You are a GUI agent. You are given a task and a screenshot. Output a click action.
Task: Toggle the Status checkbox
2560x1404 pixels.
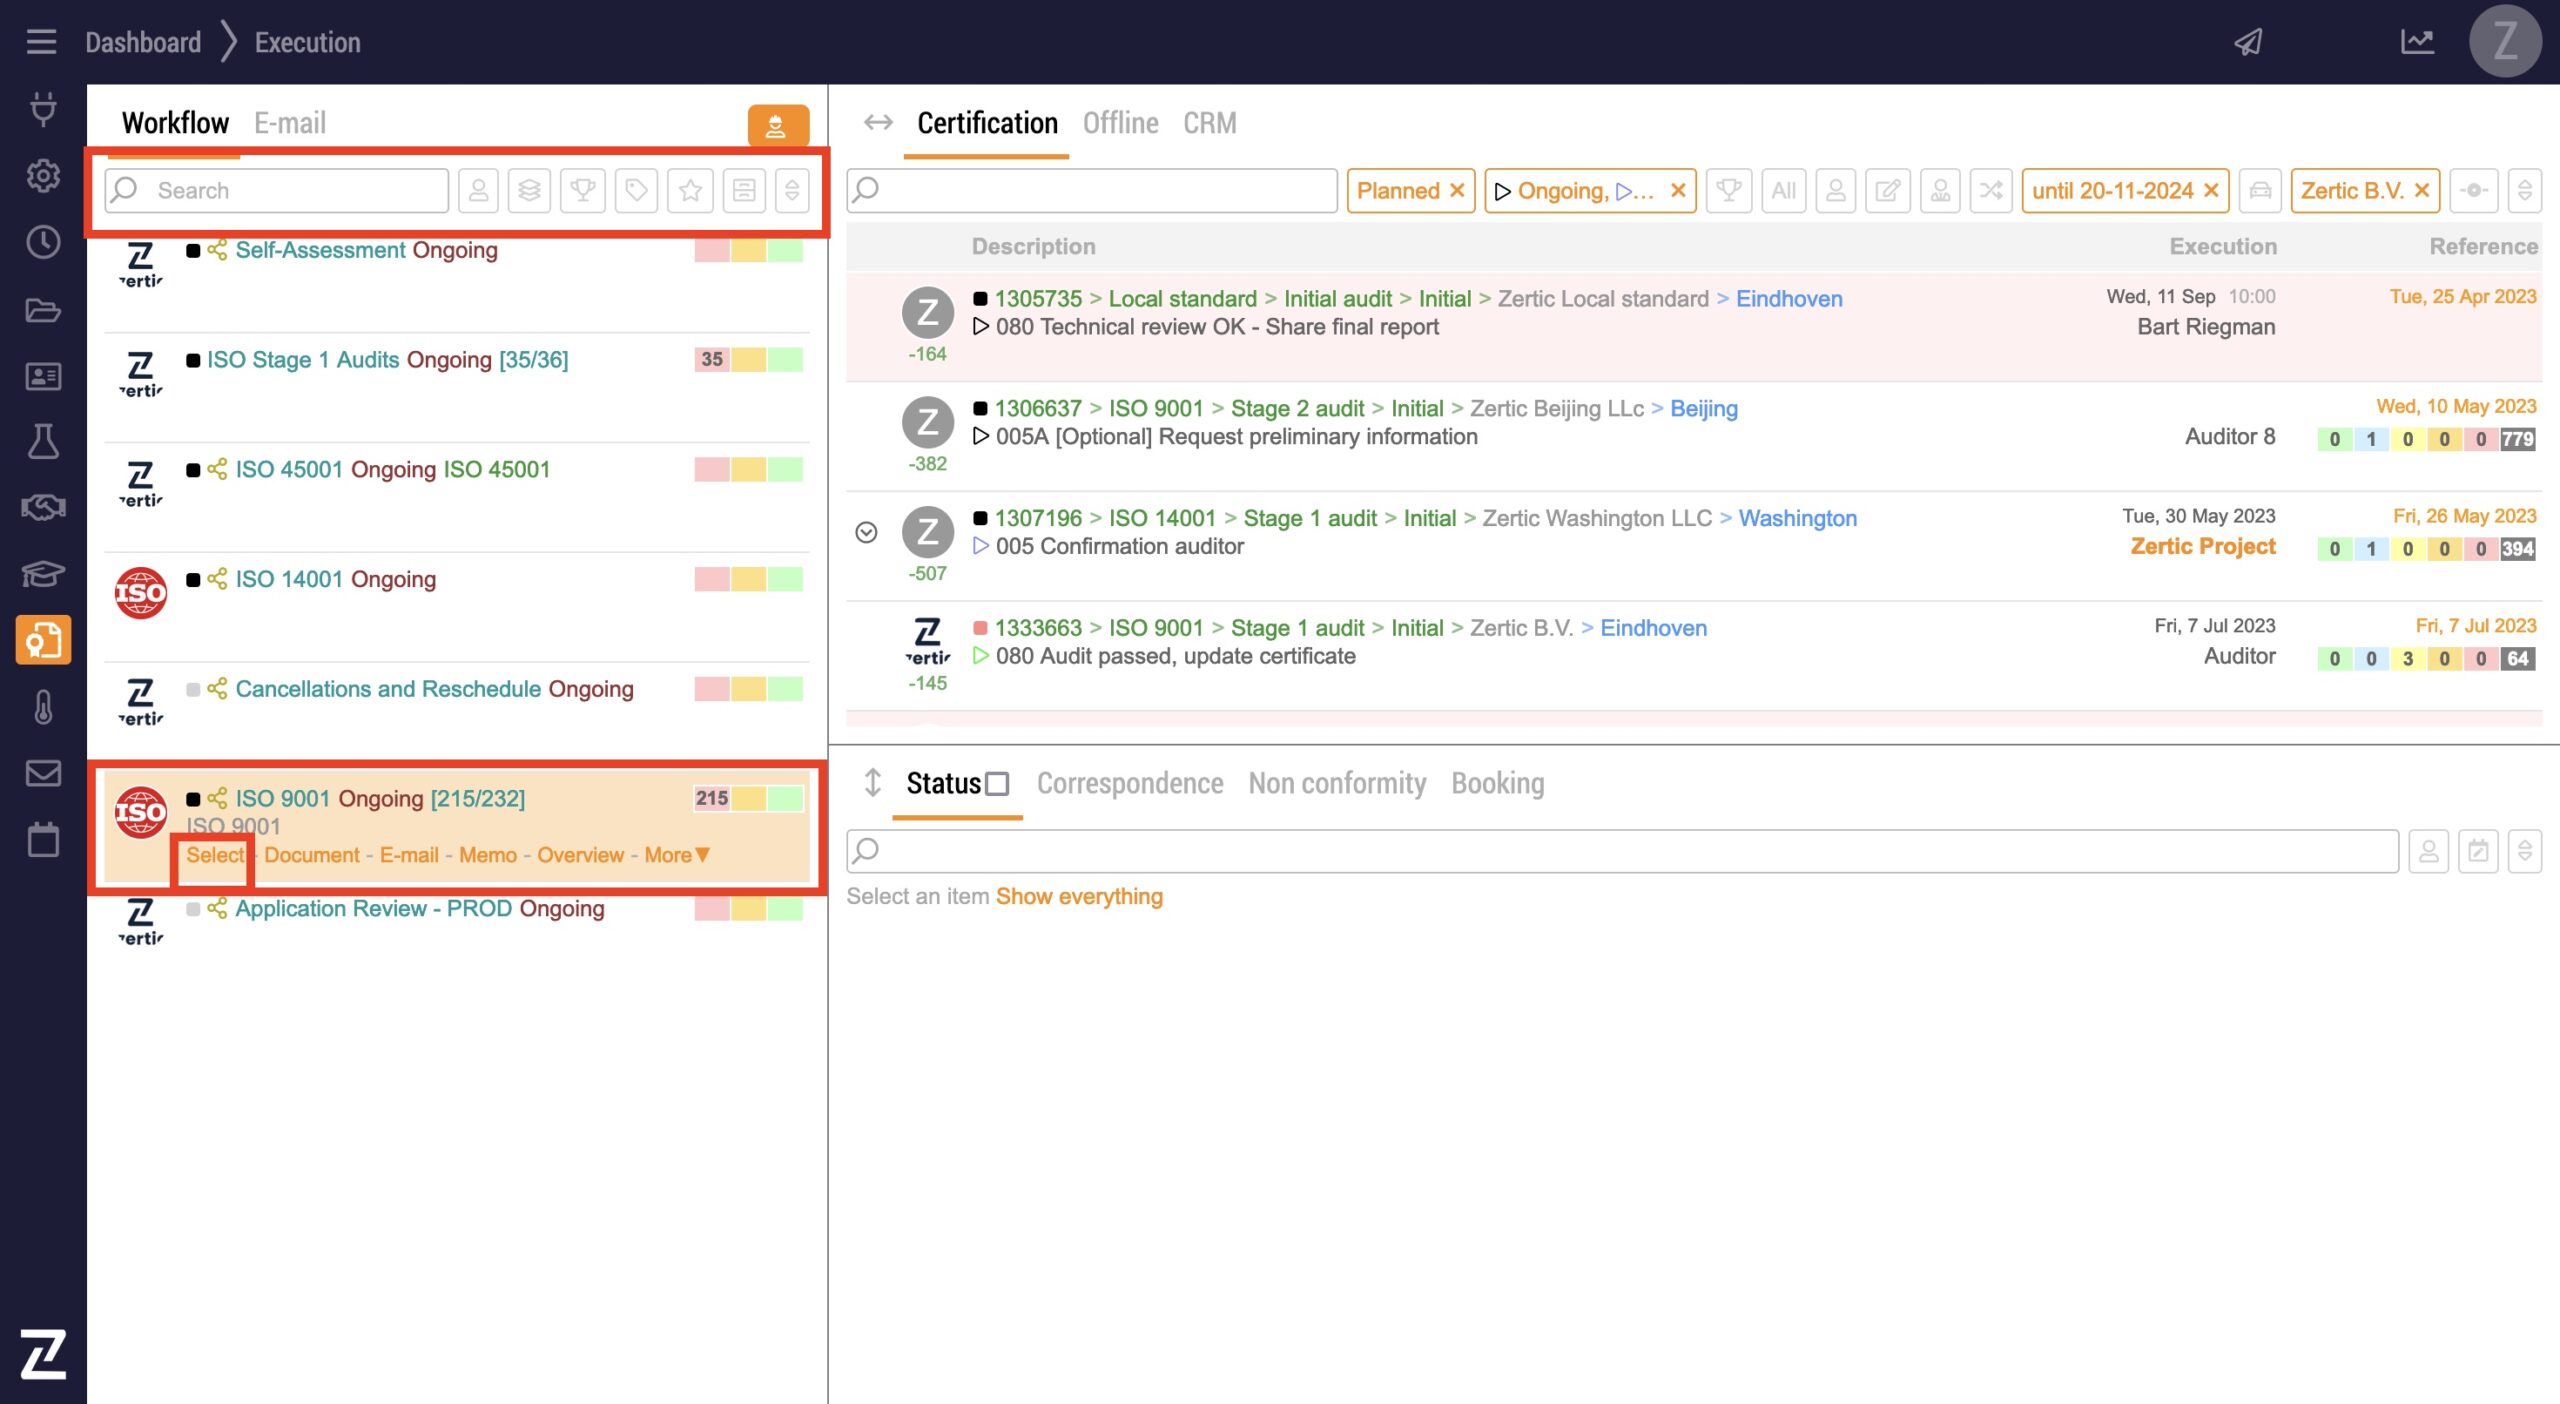[x=997, y=784]
